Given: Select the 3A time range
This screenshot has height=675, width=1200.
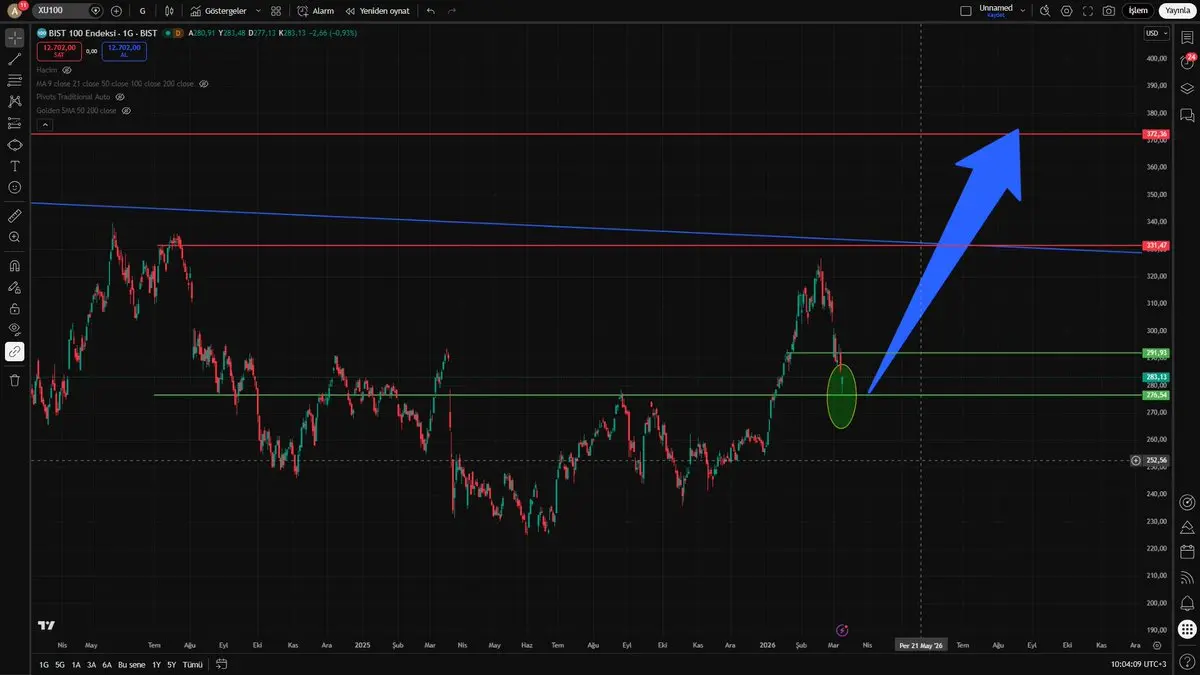Looking at the screenshot, I should 91,665.
